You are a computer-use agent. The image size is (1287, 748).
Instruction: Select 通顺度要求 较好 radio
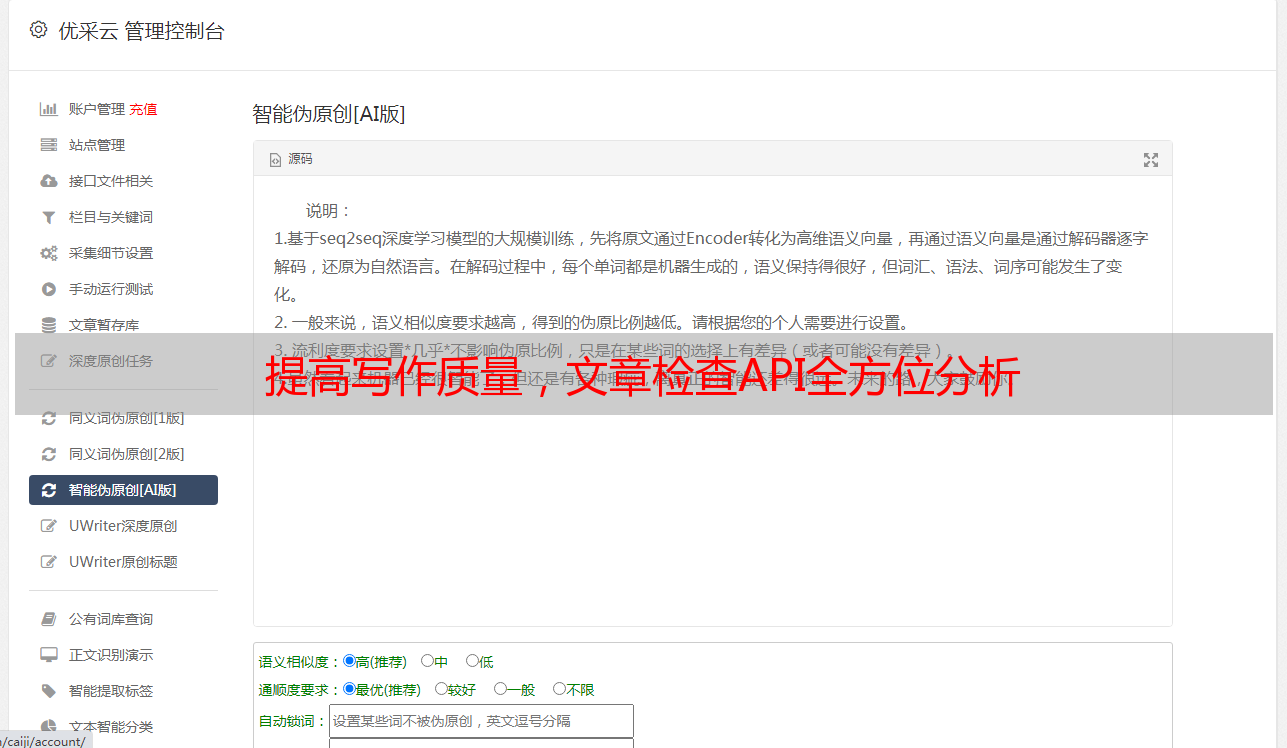click(441, 689)
